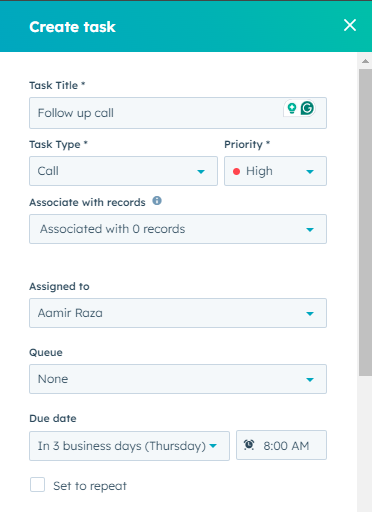Click the green lightbulb suggestion icon
The width and height of the screenshot is (372, 512).
[x=292, y=108]
